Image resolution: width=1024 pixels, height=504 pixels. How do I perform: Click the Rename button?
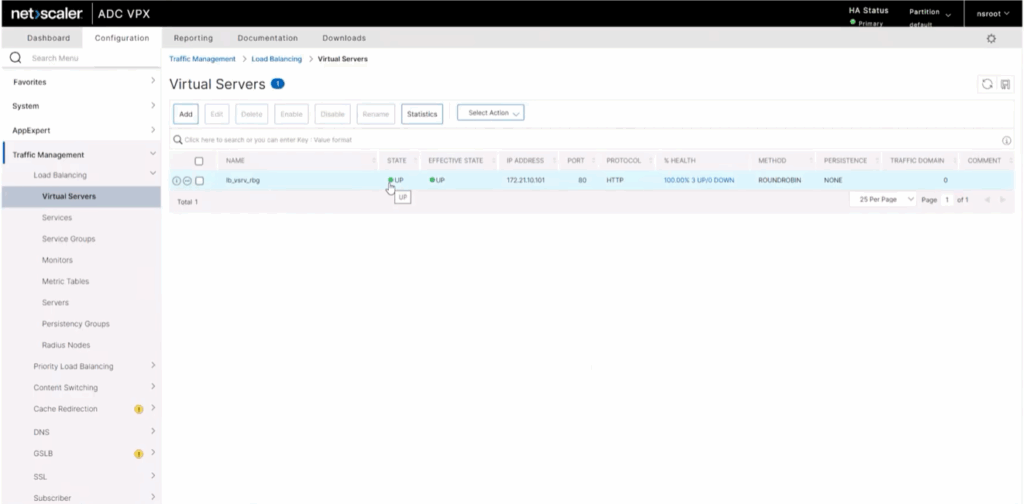pos(376,114)
